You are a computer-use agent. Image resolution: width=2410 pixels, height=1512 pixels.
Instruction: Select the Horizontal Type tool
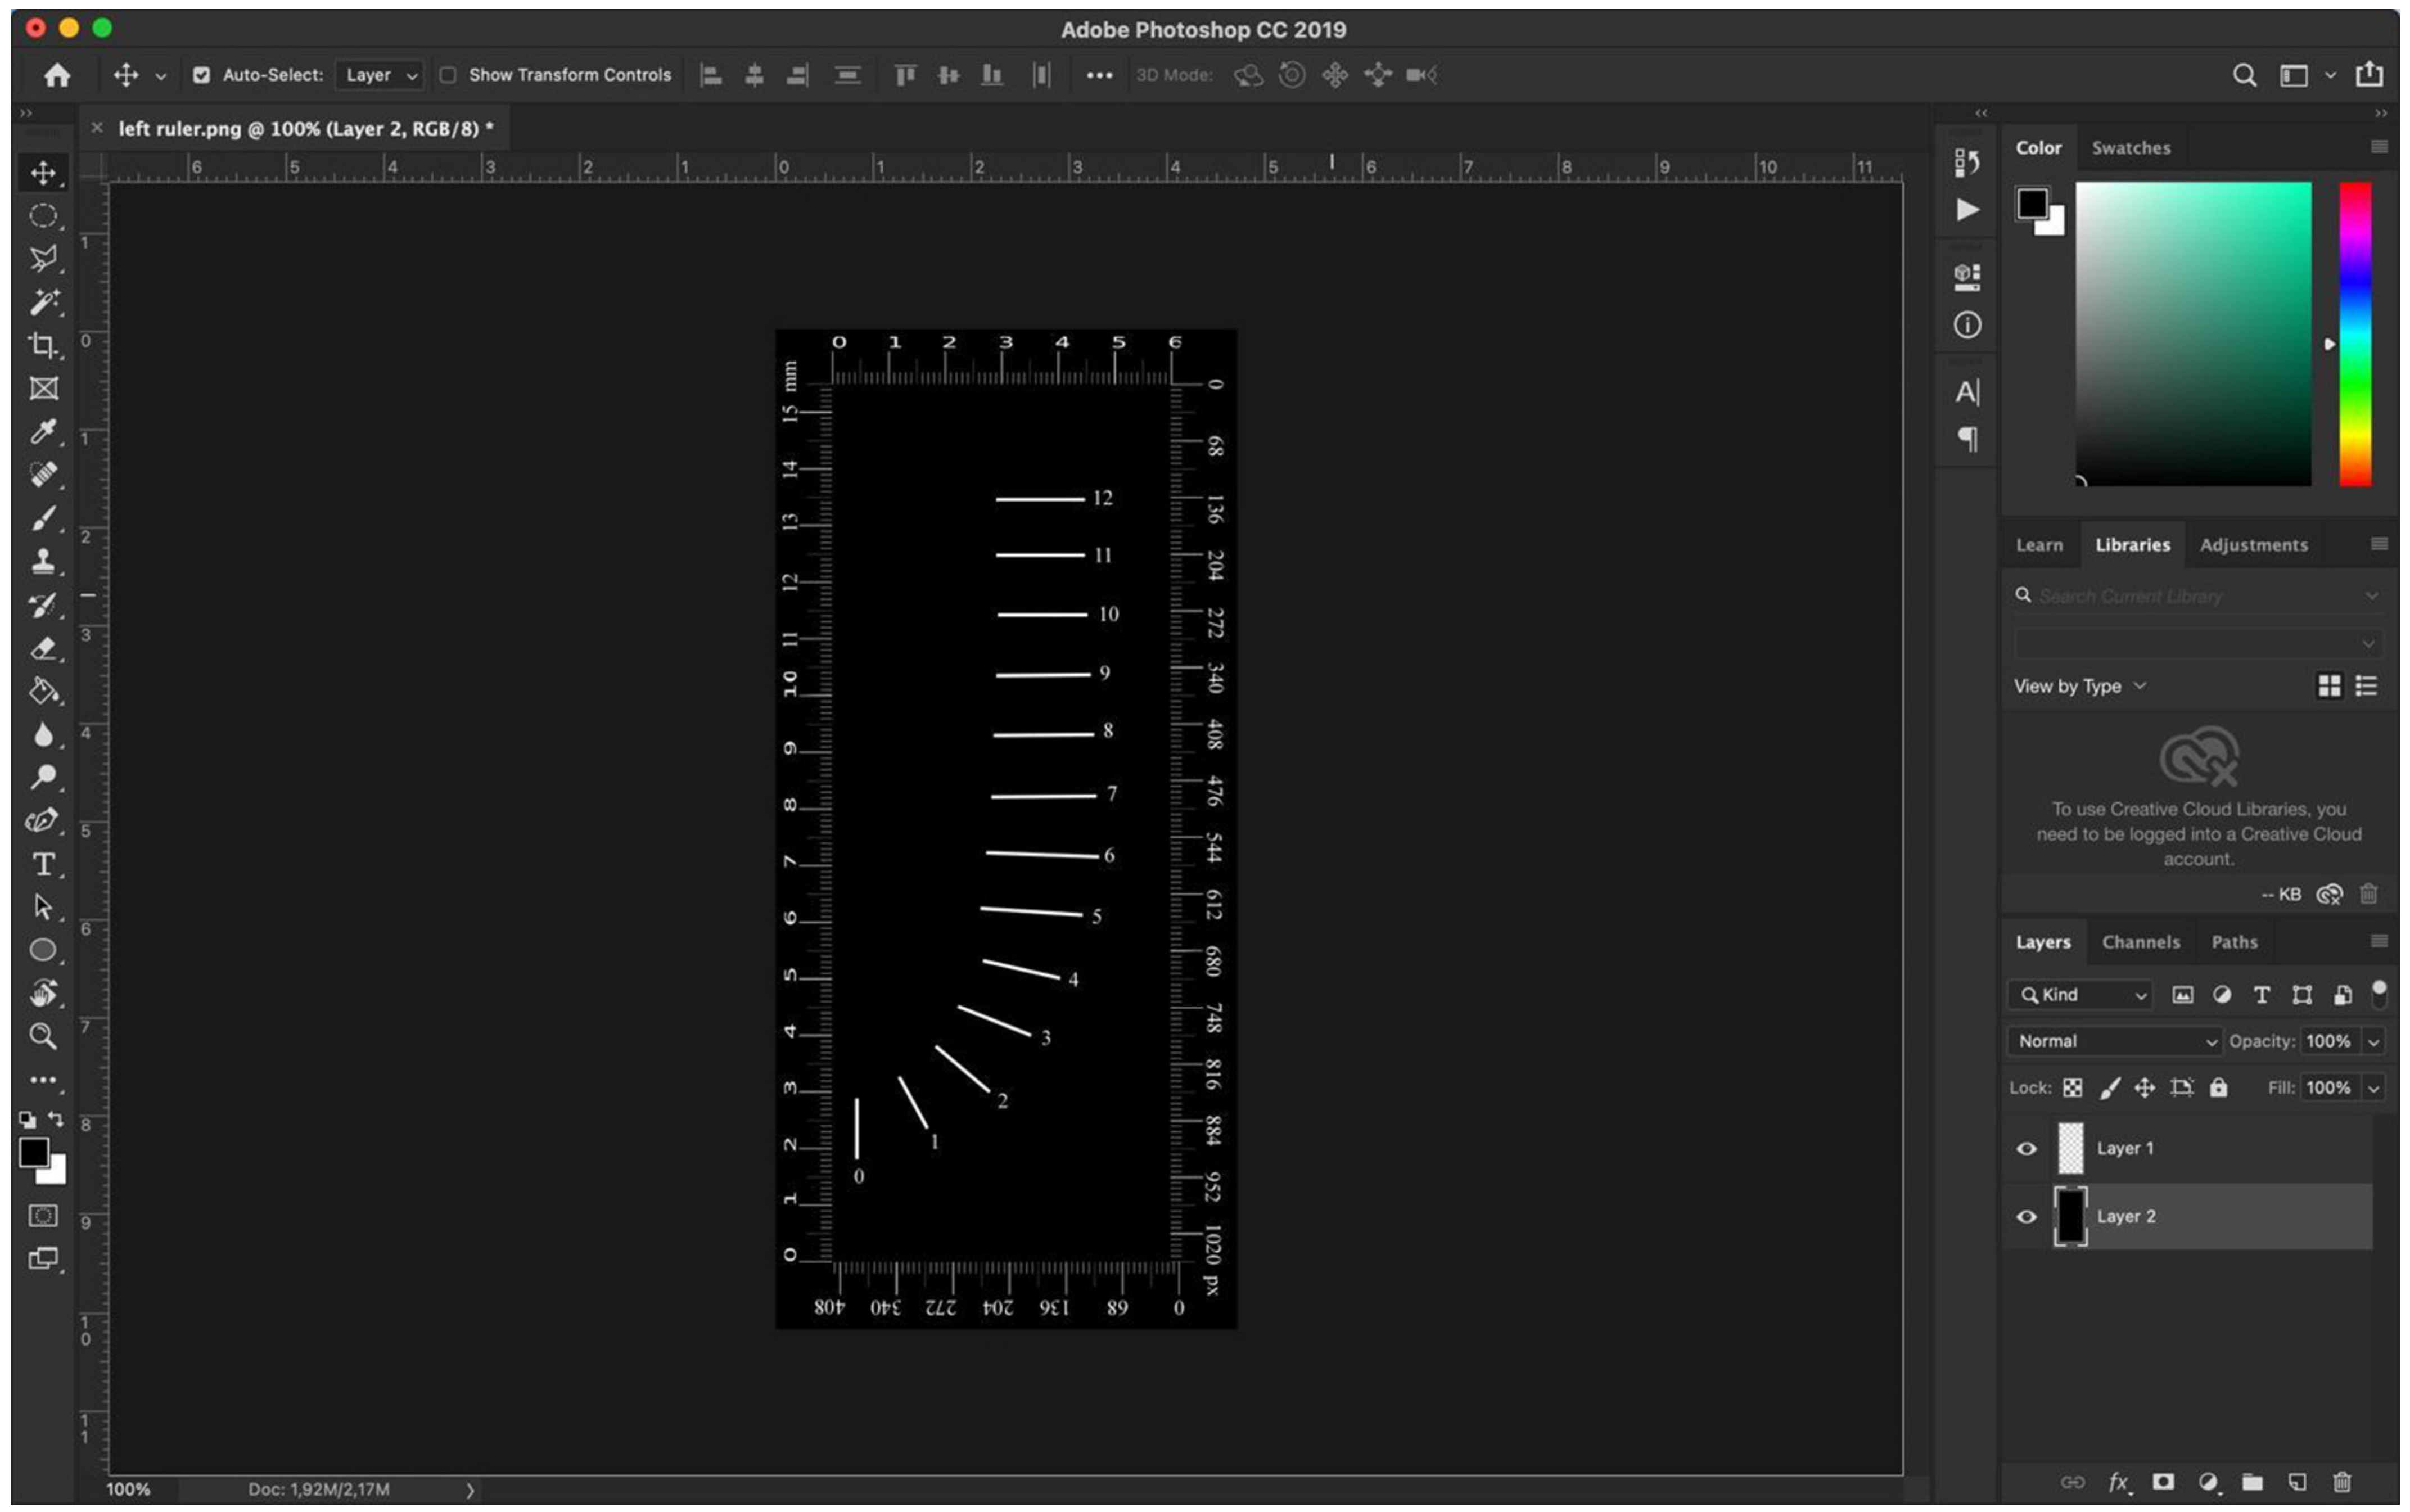pos(42,864)
